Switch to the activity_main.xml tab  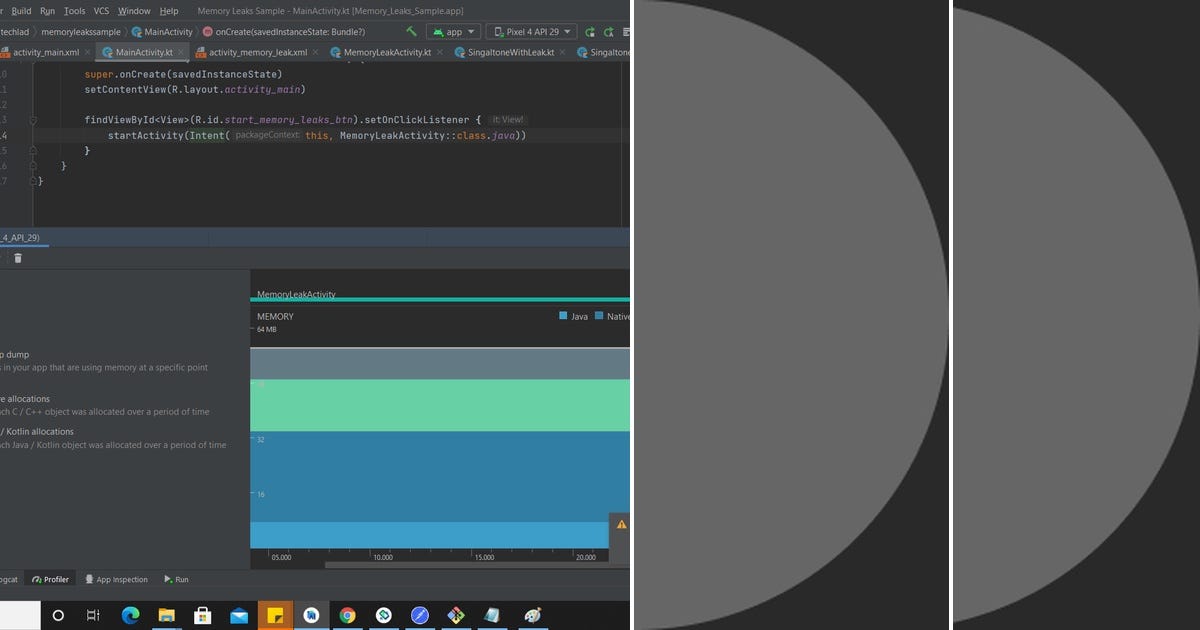[46, 52]
